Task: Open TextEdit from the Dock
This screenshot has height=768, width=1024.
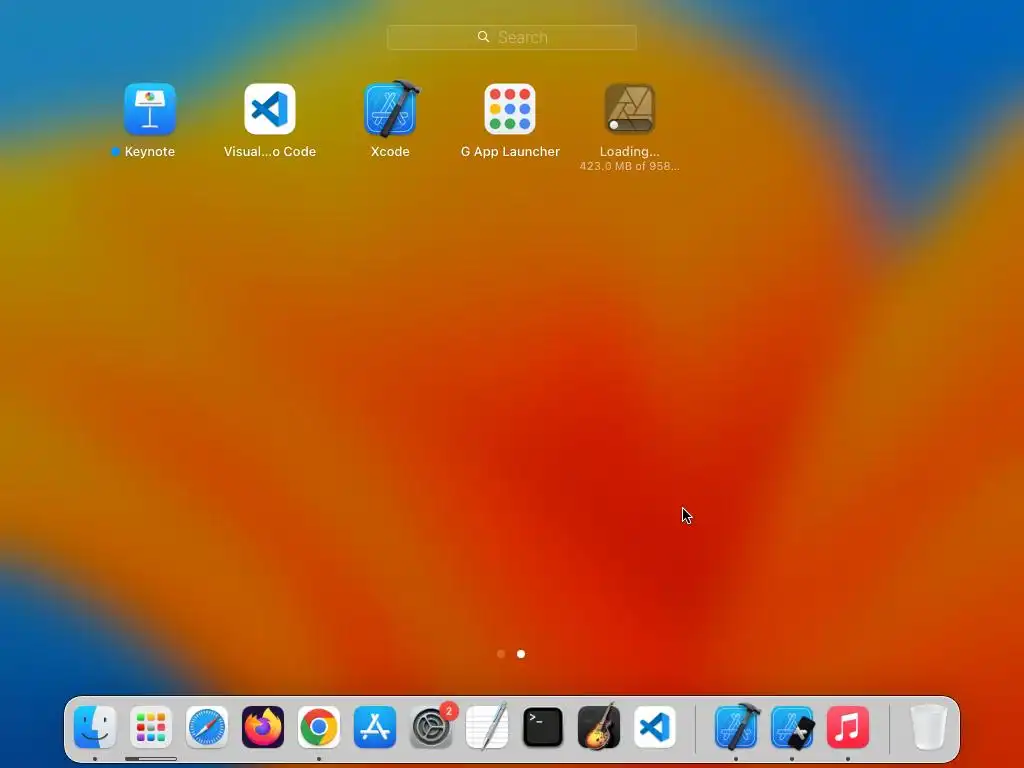Action: tap(487, 727)
